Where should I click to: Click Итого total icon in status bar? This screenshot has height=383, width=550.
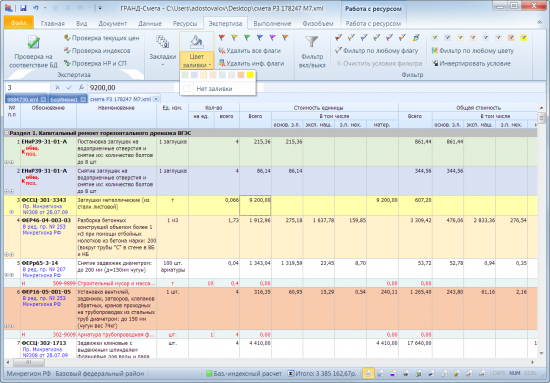[x=290, y=374]
